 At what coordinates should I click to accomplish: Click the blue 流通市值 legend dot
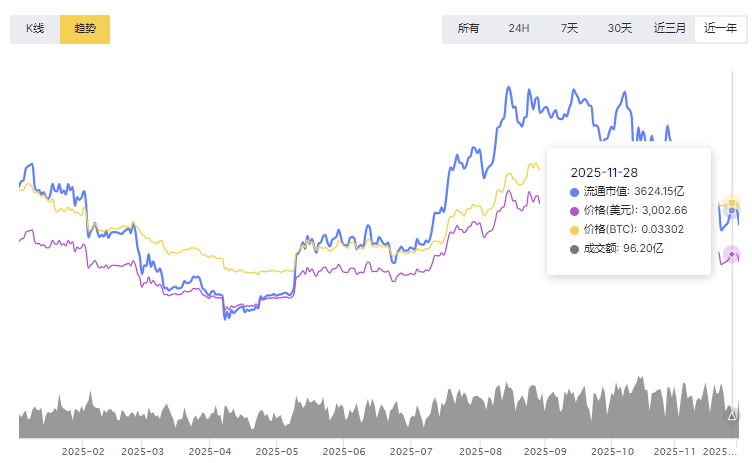[x=574, y=191]
